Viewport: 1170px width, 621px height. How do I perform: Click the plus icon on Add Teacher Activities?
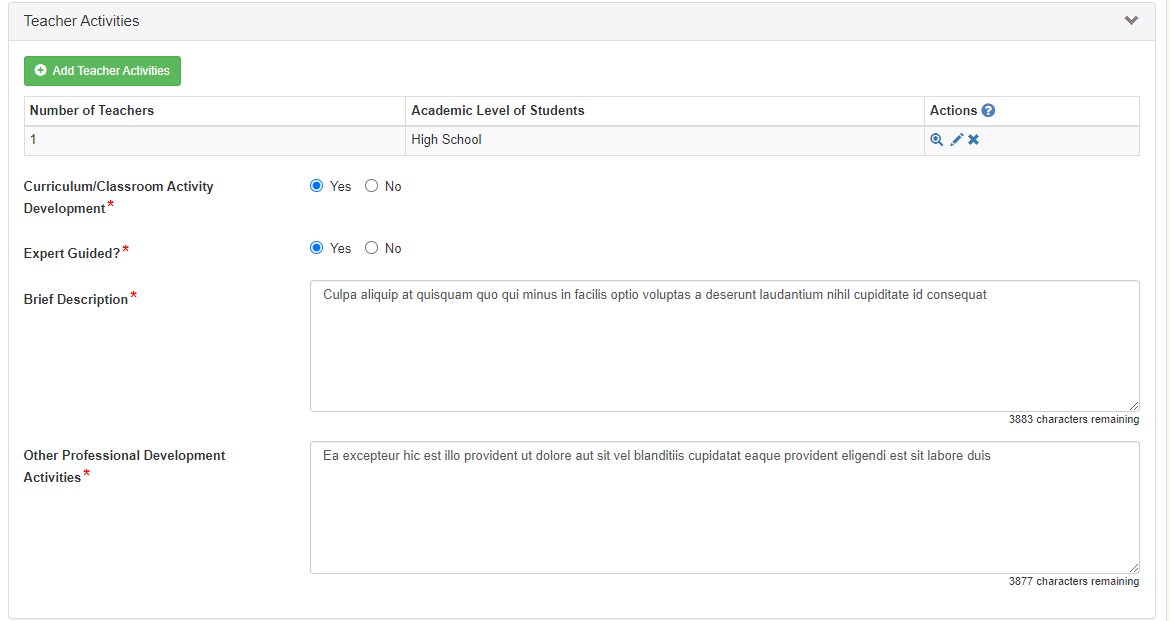[x=41, y=71]
